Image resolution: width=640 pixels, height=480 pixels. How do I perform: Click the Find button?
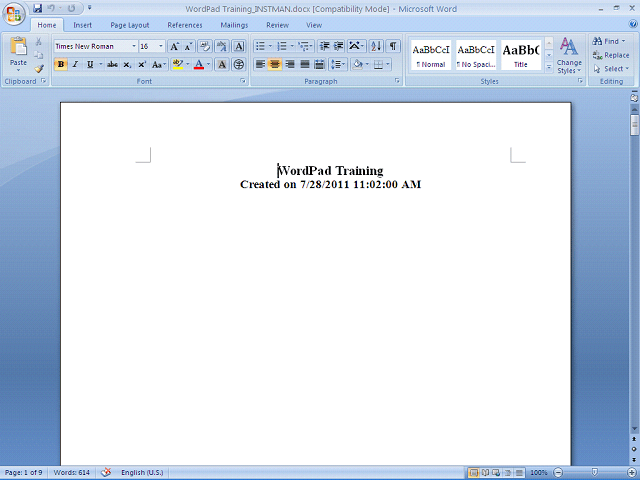tap(609, 41)
